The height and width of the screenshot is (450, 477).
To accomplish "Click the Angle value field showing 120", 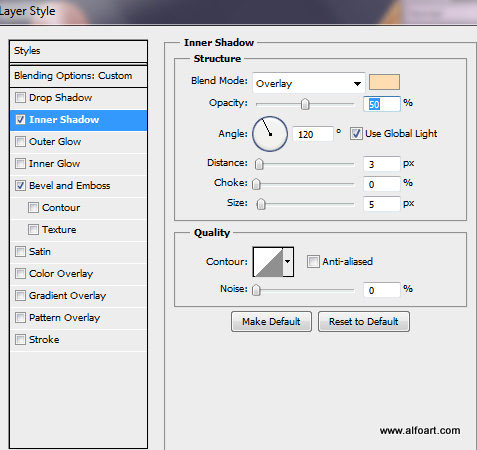I will 313,134.
